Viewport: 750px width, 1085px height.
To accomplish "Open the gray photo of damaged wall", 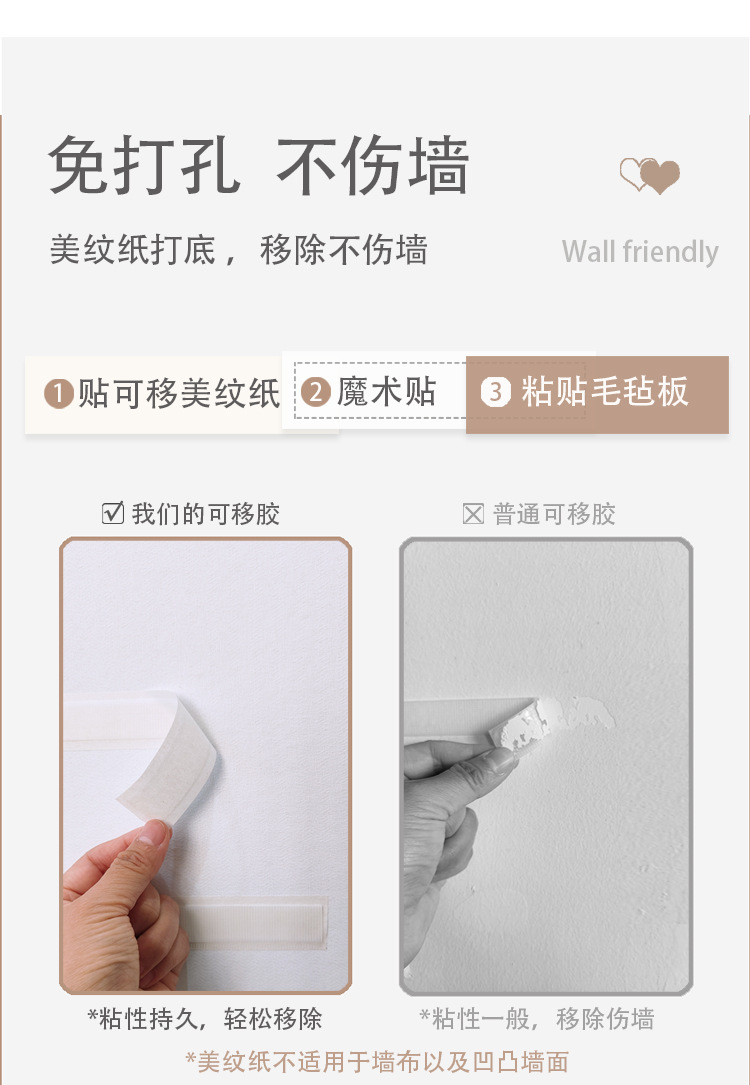I will [x=546, y=766].
